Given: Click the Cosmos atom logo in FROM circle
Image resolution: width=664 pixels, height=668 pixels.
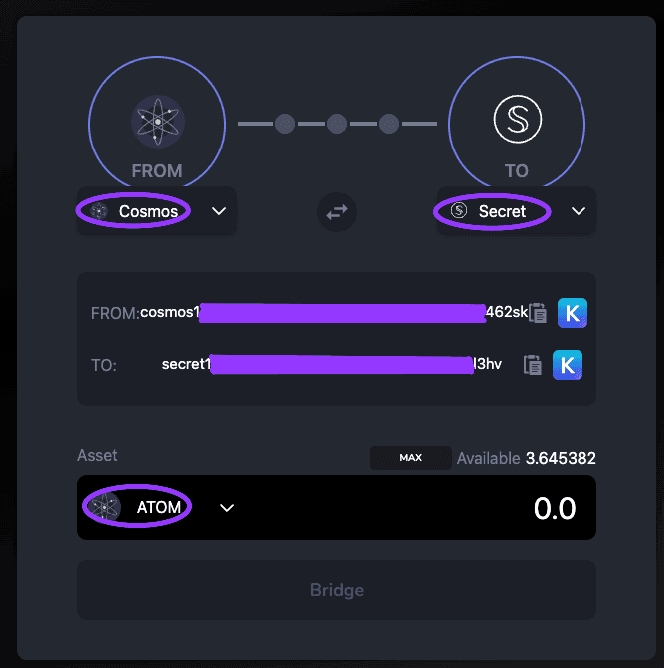Looking at the screenshot, I should [158, 122].
